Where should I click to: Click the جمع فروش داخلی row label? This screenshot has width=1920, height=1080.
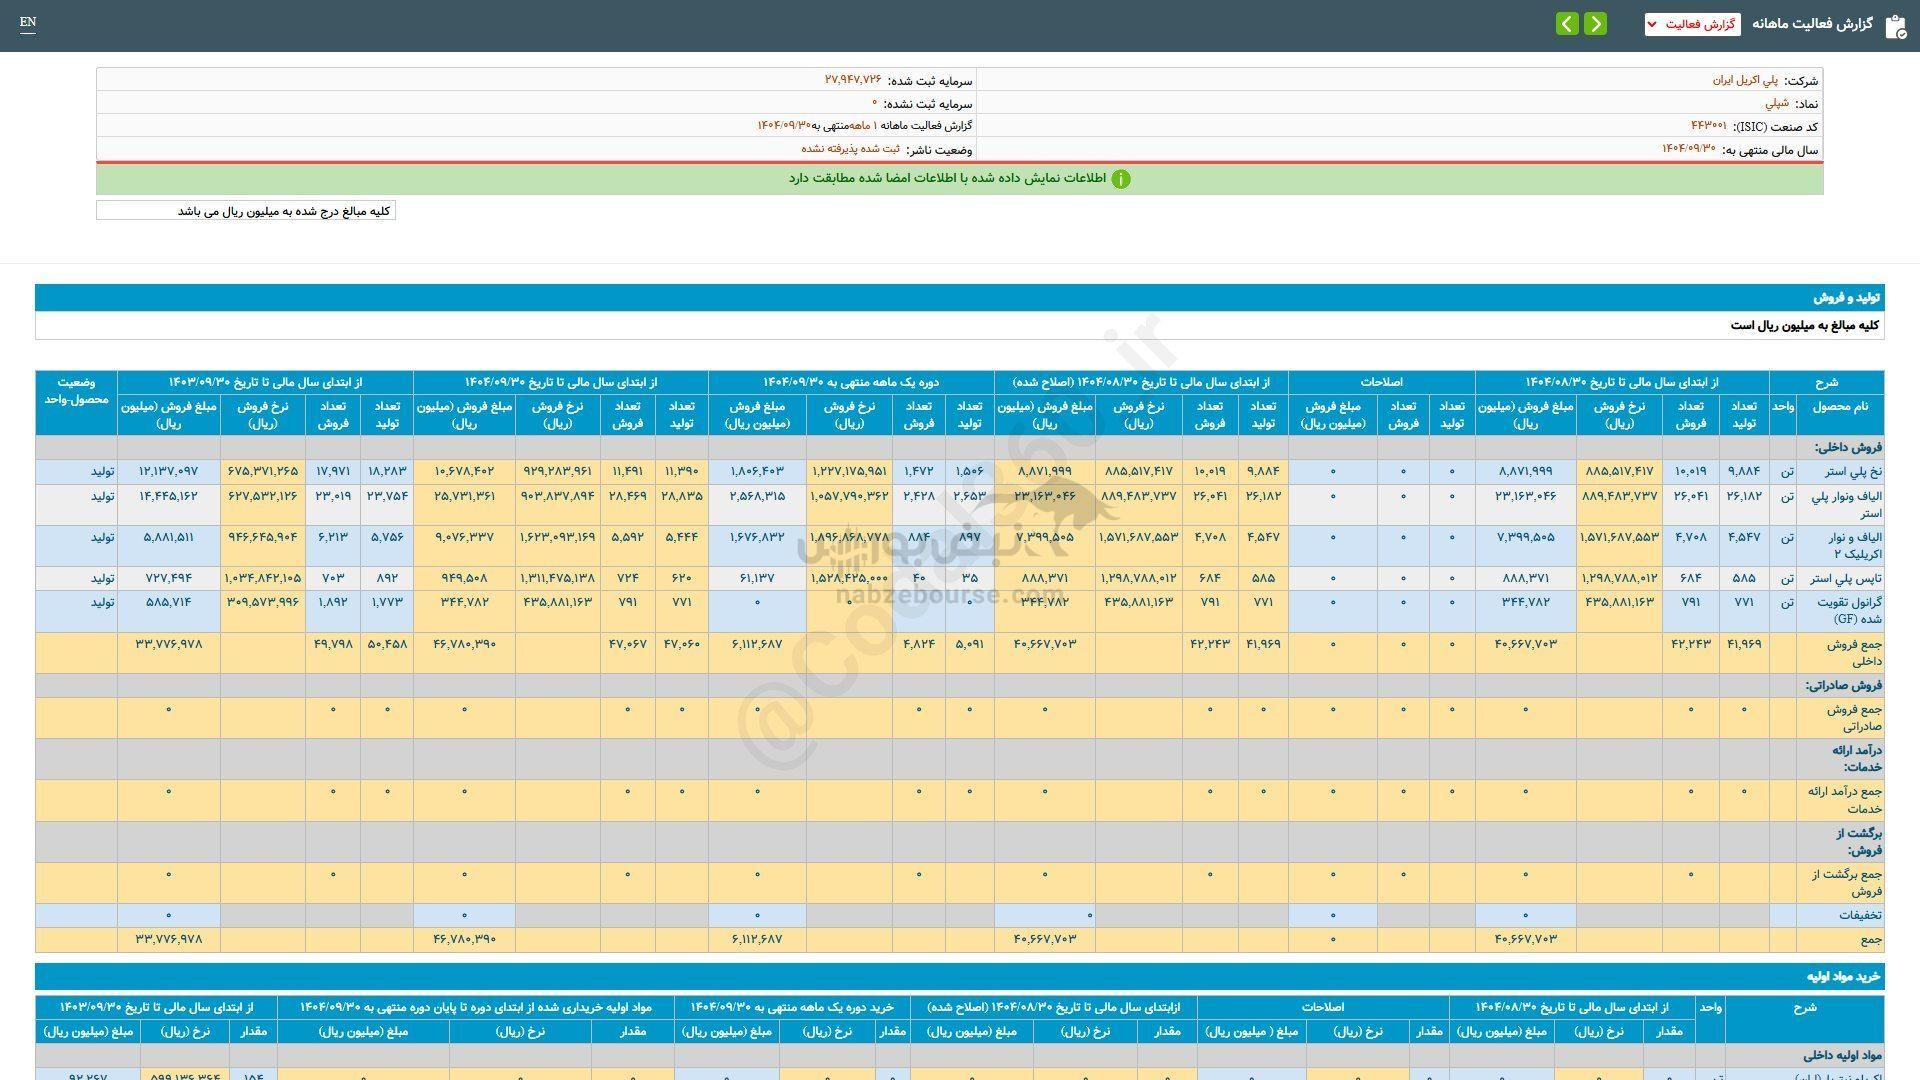pyautogui.click(x=1854, y=652)
